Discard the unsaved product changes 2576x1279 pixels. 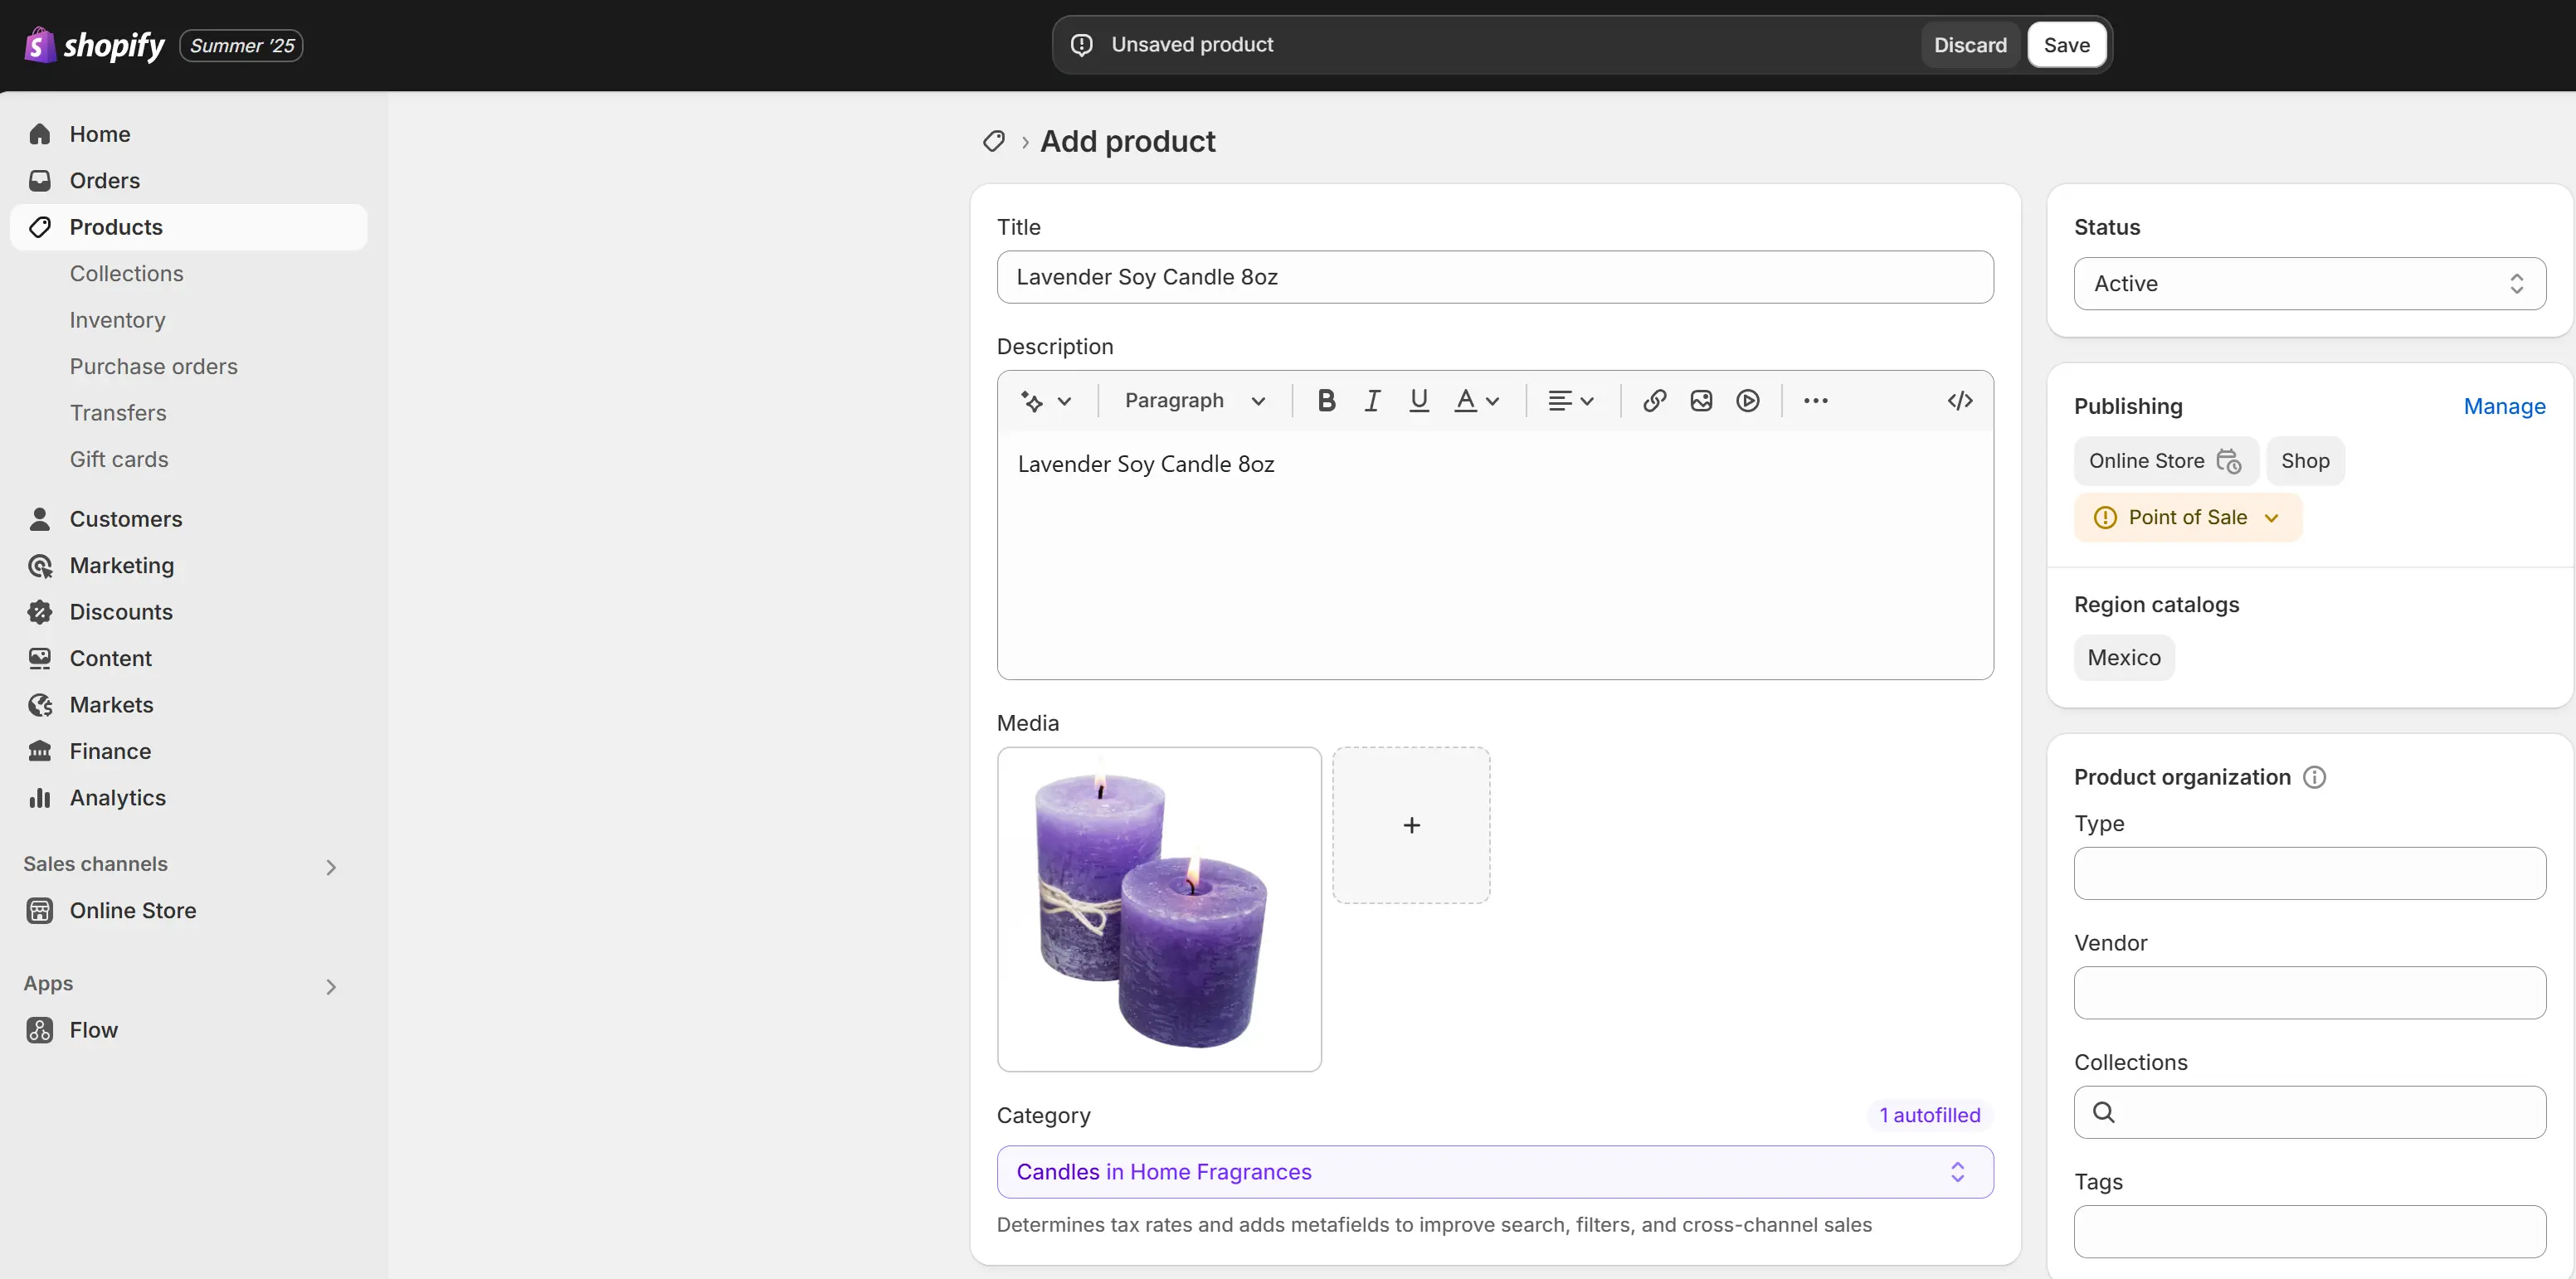click(1970, 45)
